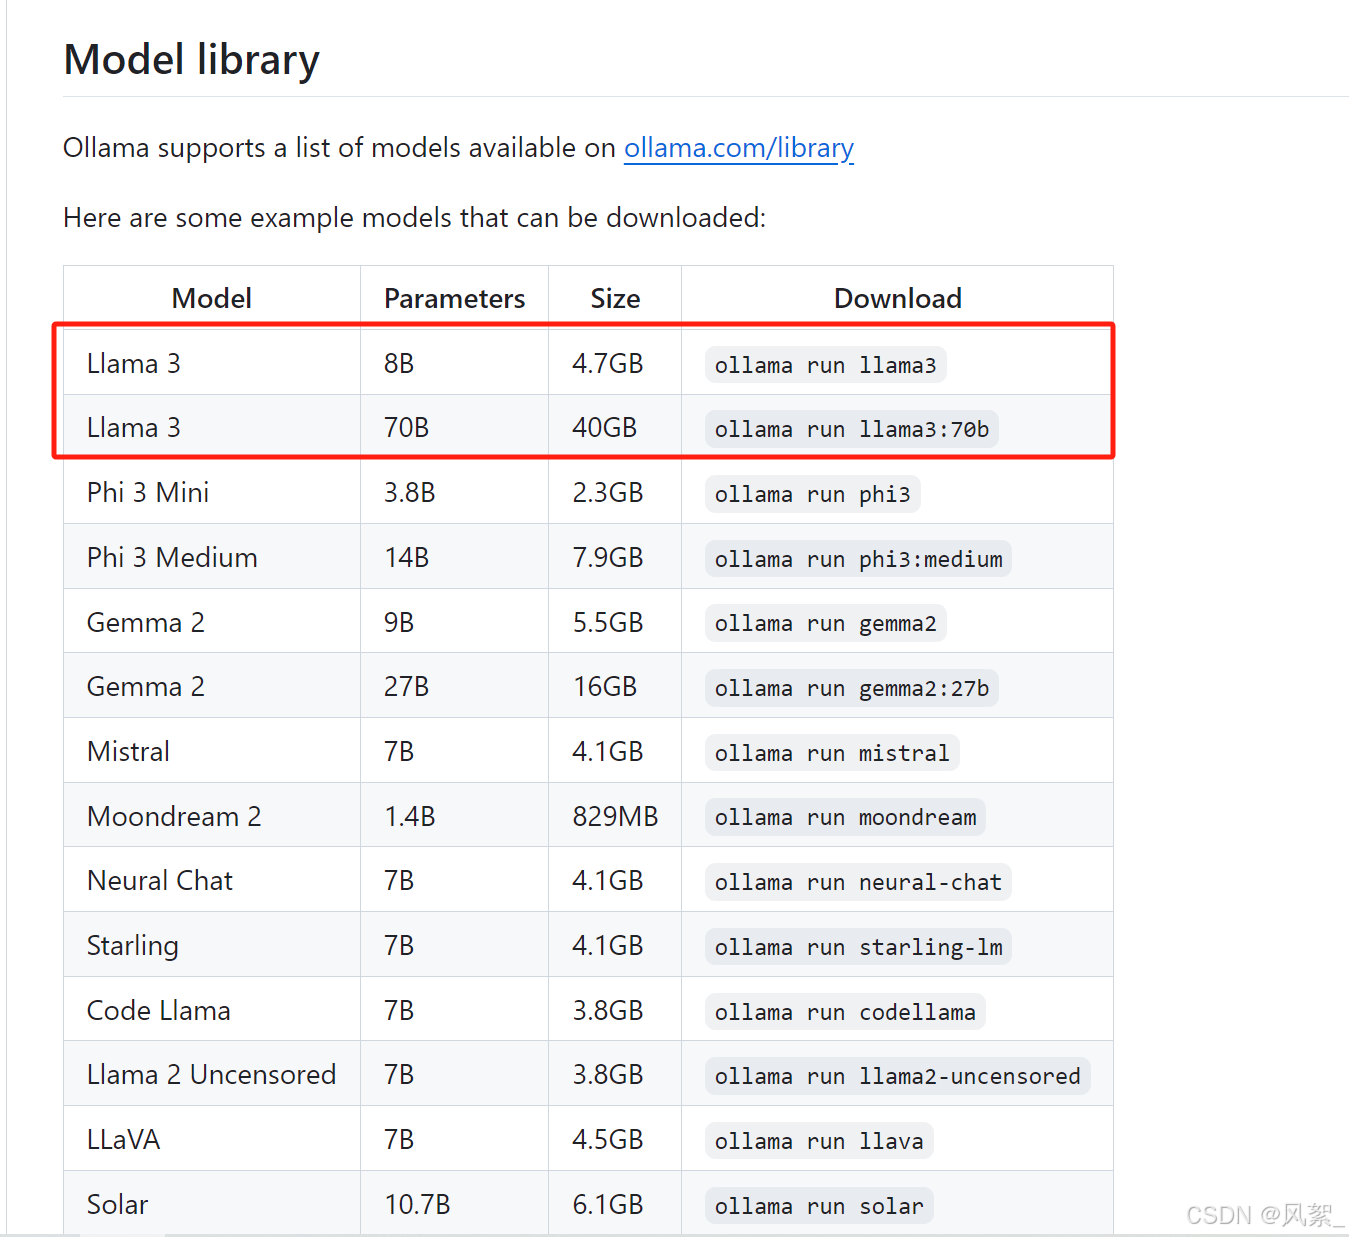The image size is (1349, 1237).
Task: Click the Solar model name
Action: coord(118,1204)
